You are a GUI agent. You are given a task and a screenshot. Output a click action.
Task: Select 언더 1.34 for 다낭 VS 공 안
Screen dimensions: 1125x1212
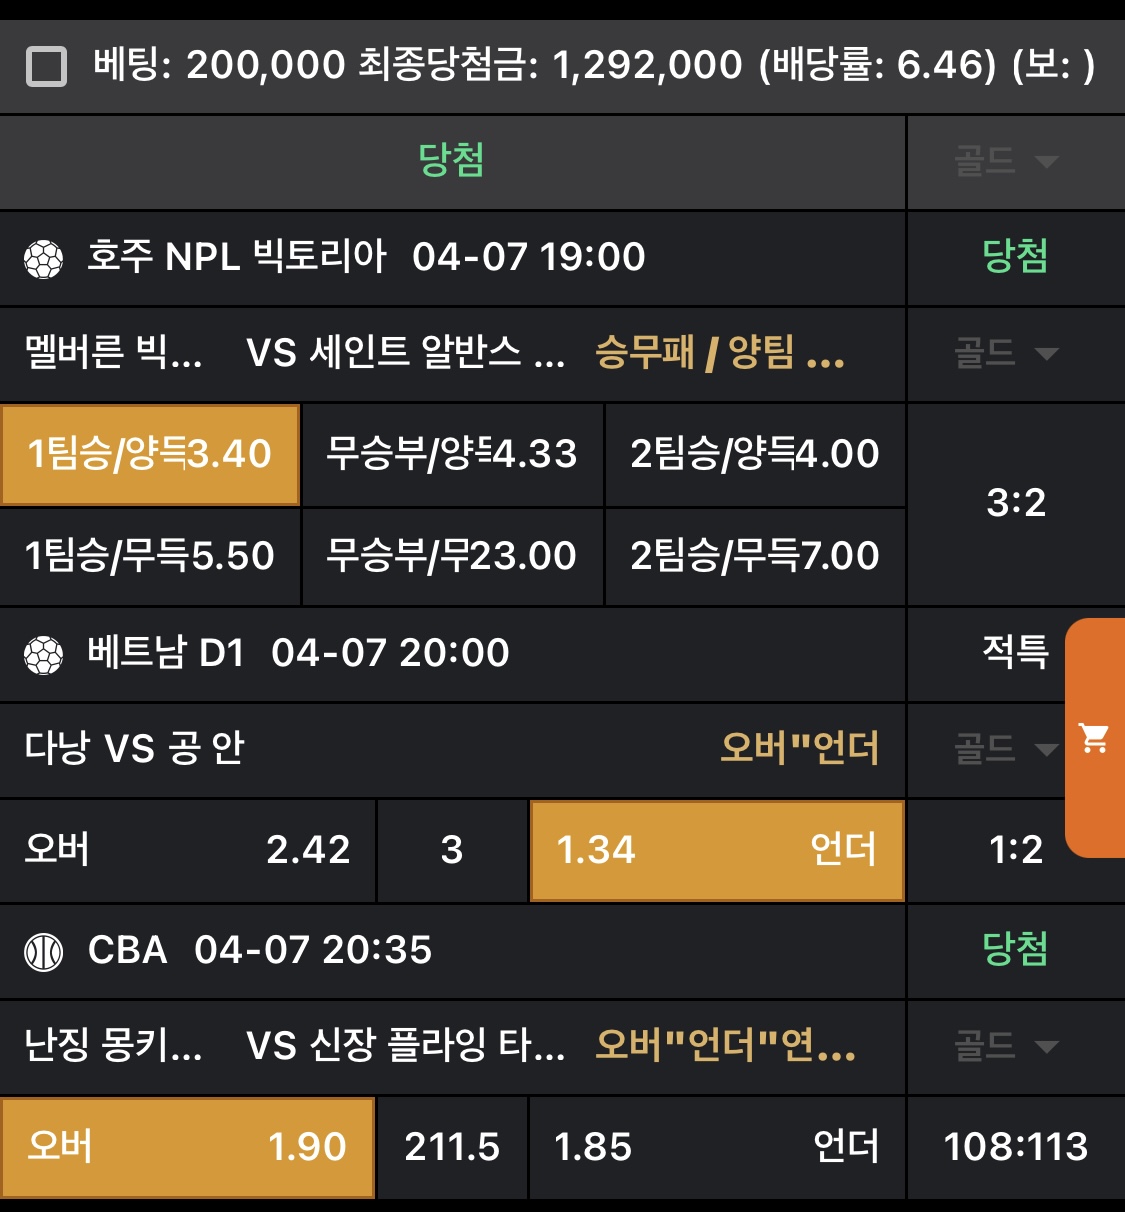pos(716,851)
